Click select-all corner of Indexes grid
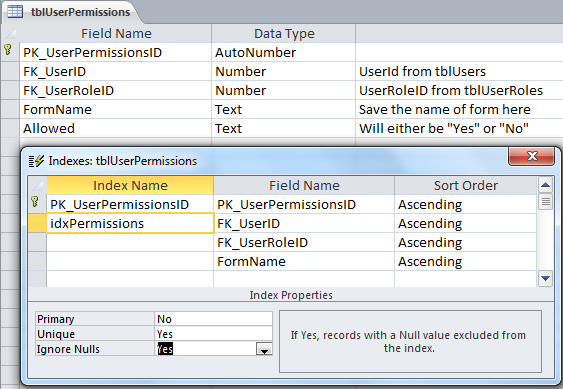This screenshot has height=389, width=563. pos(37,185)
